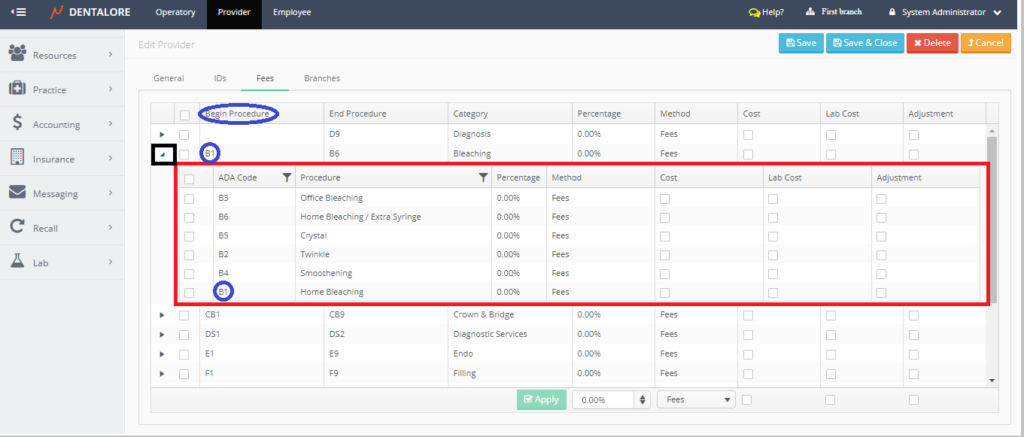
Task: Filter the ADA Code column
Action: pos(287,177)
